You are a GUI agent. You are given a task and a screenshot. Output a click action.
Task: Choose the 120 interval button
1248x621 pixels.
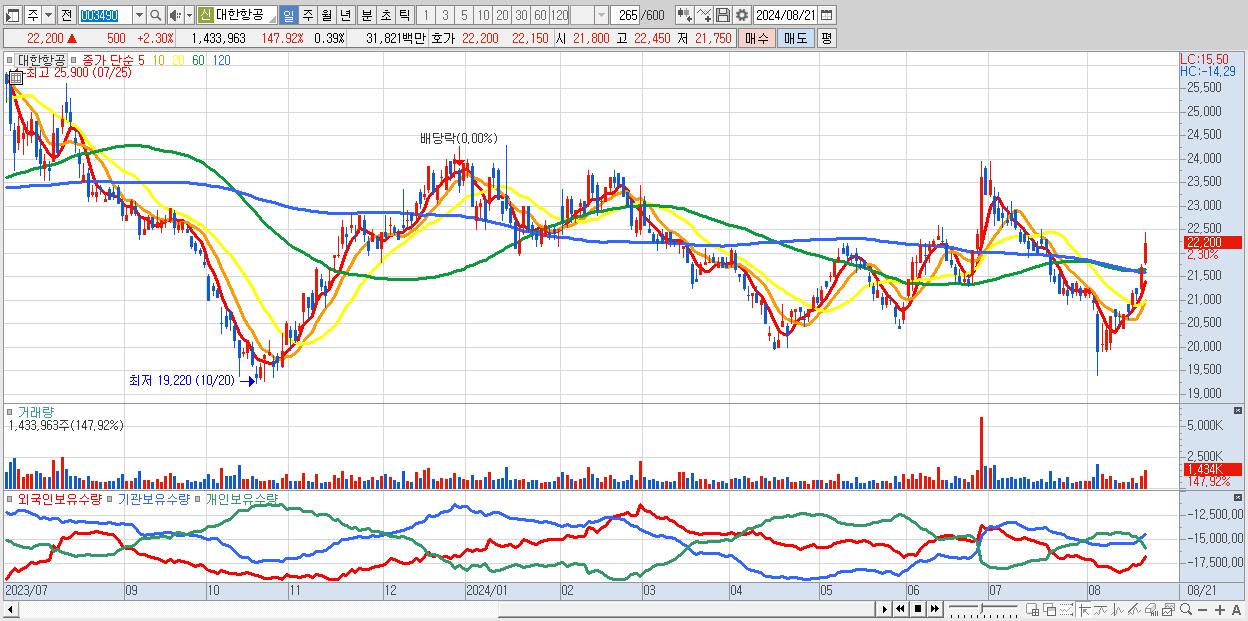560,15
